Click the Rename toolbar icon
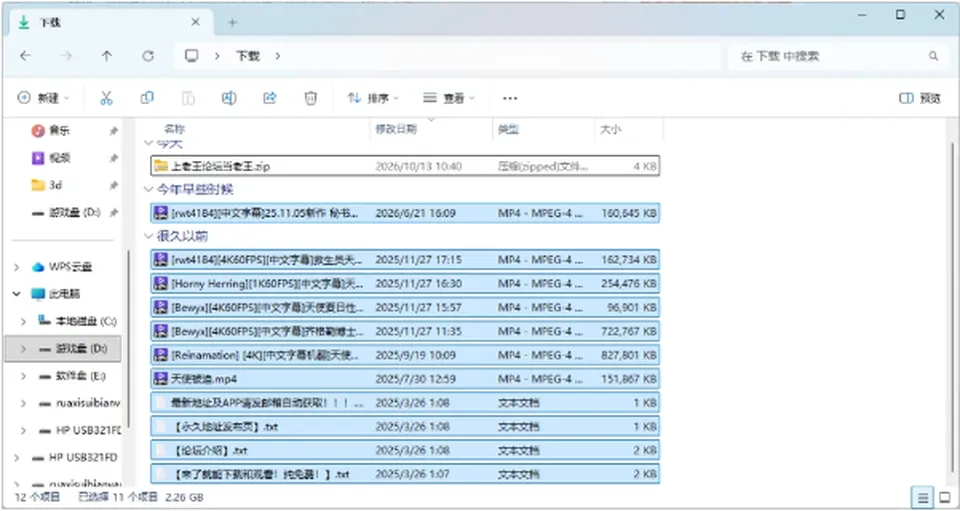 point(229,98)
